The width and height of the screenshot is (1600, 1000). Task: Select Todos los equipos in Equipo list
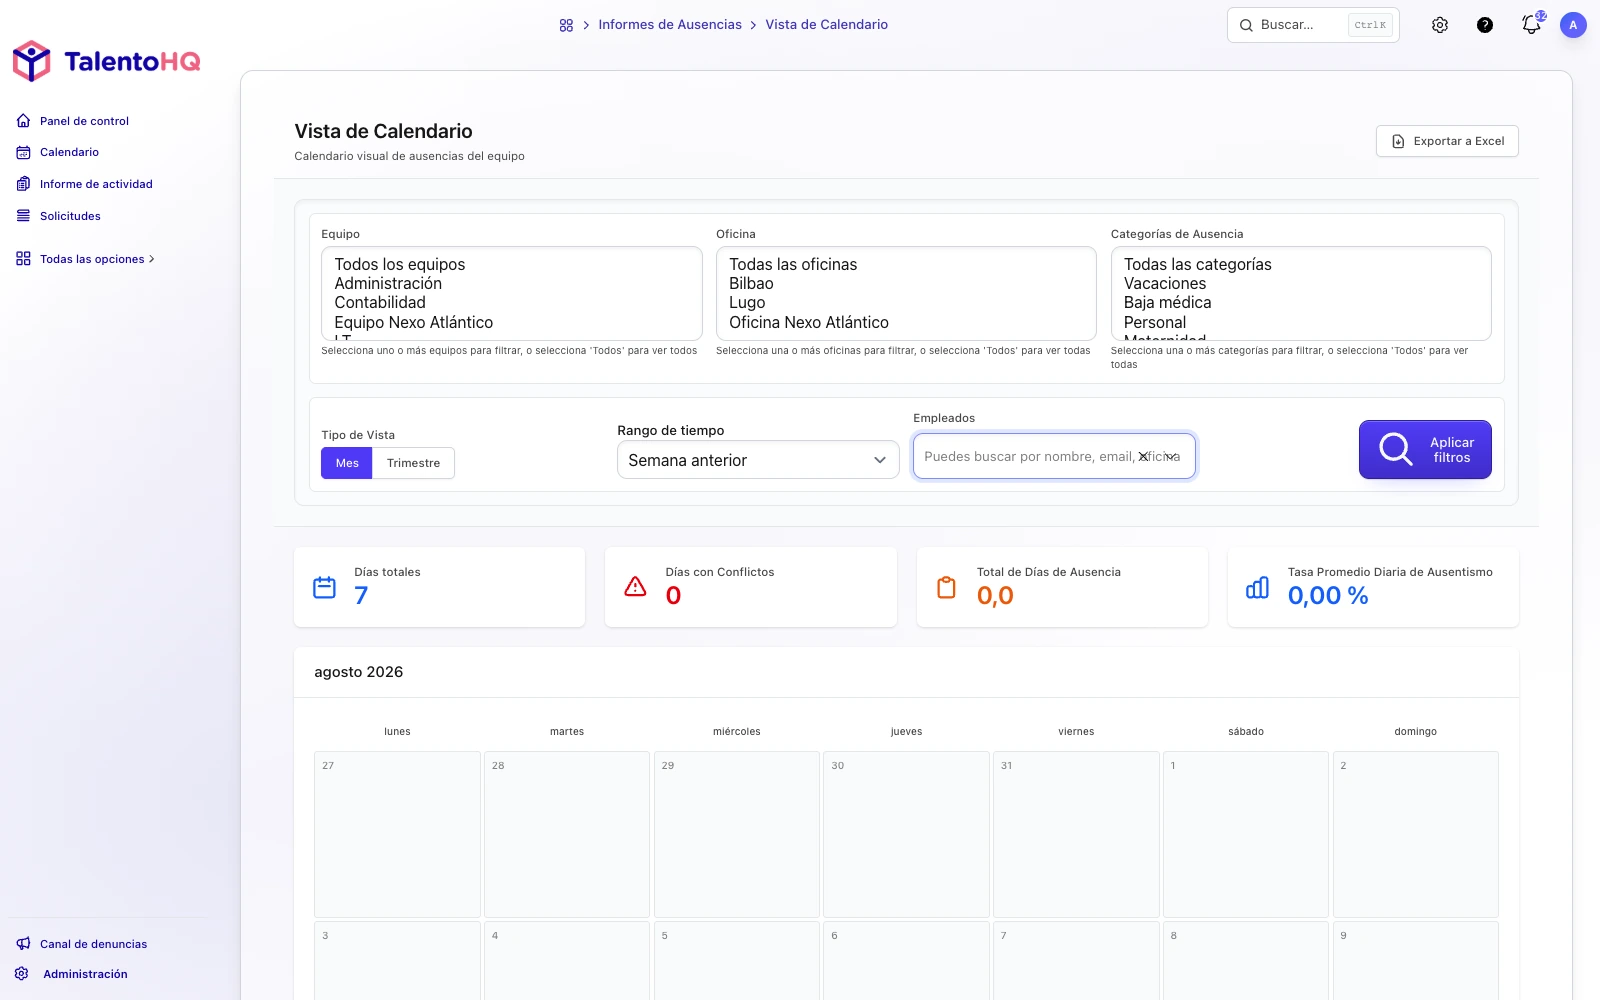pos(511,264)
